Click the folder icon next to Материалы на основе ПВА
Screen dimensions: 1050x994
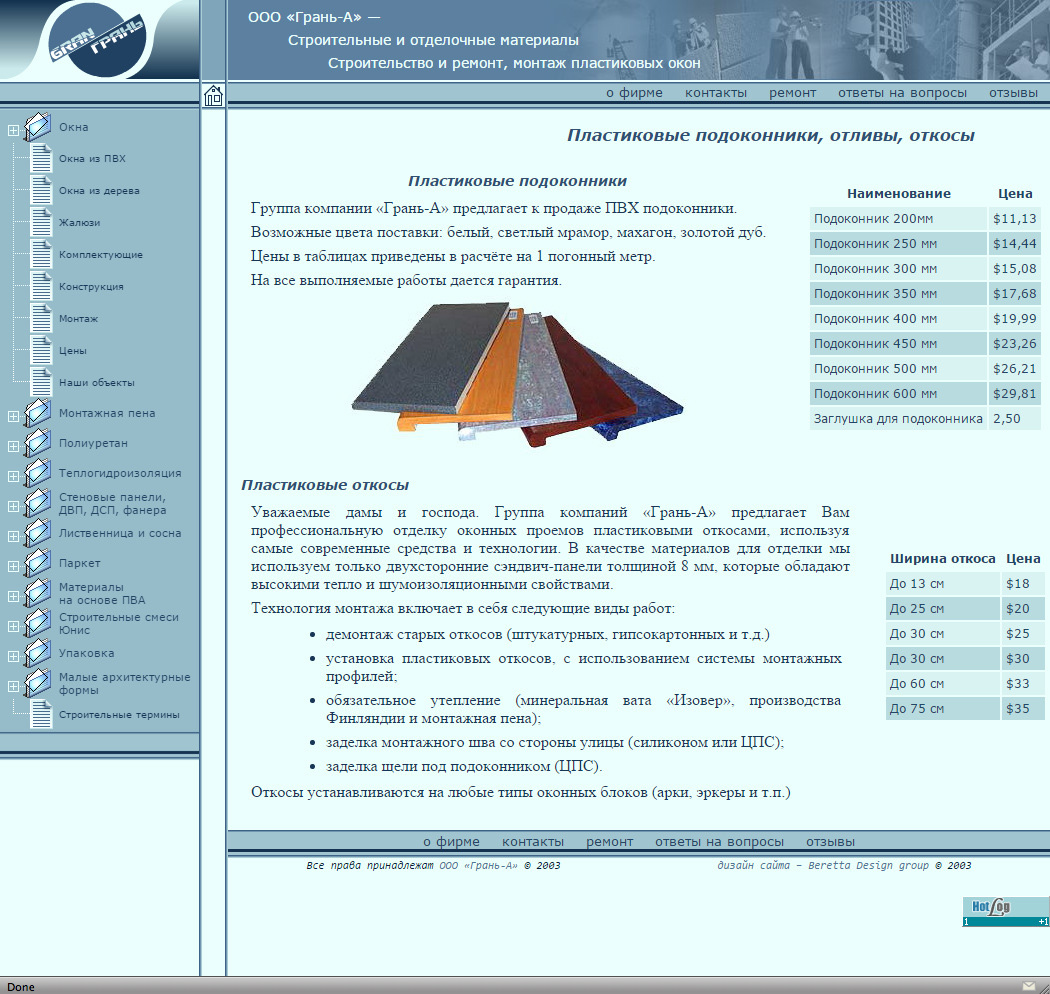(38, 593)
